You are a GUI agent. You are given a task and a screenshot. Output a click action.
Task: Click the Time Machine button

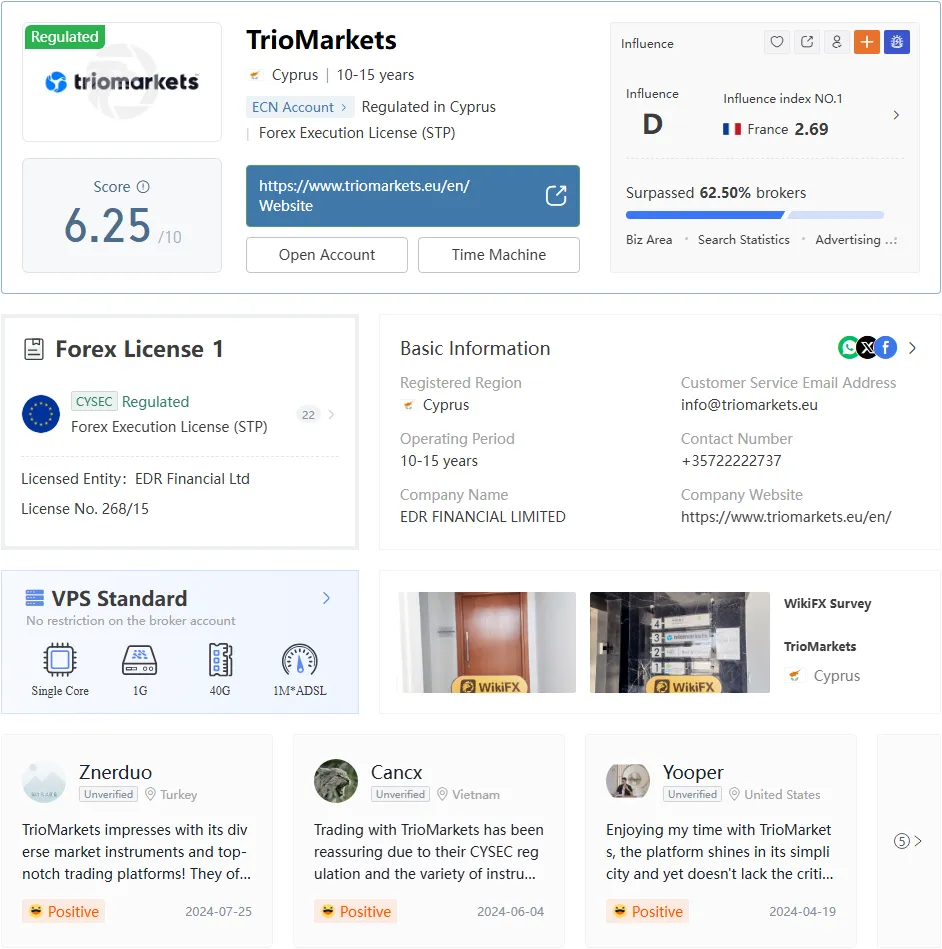coord(499,255)
